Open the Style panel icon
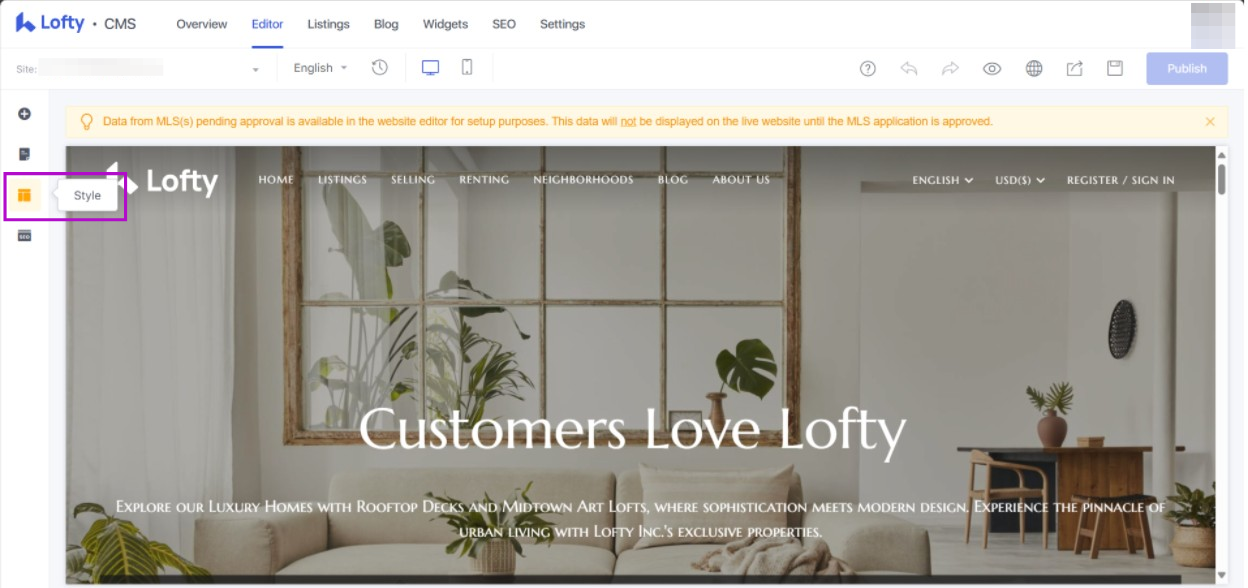This screenshot has width=1248, height=588. [x=25, y=195]
